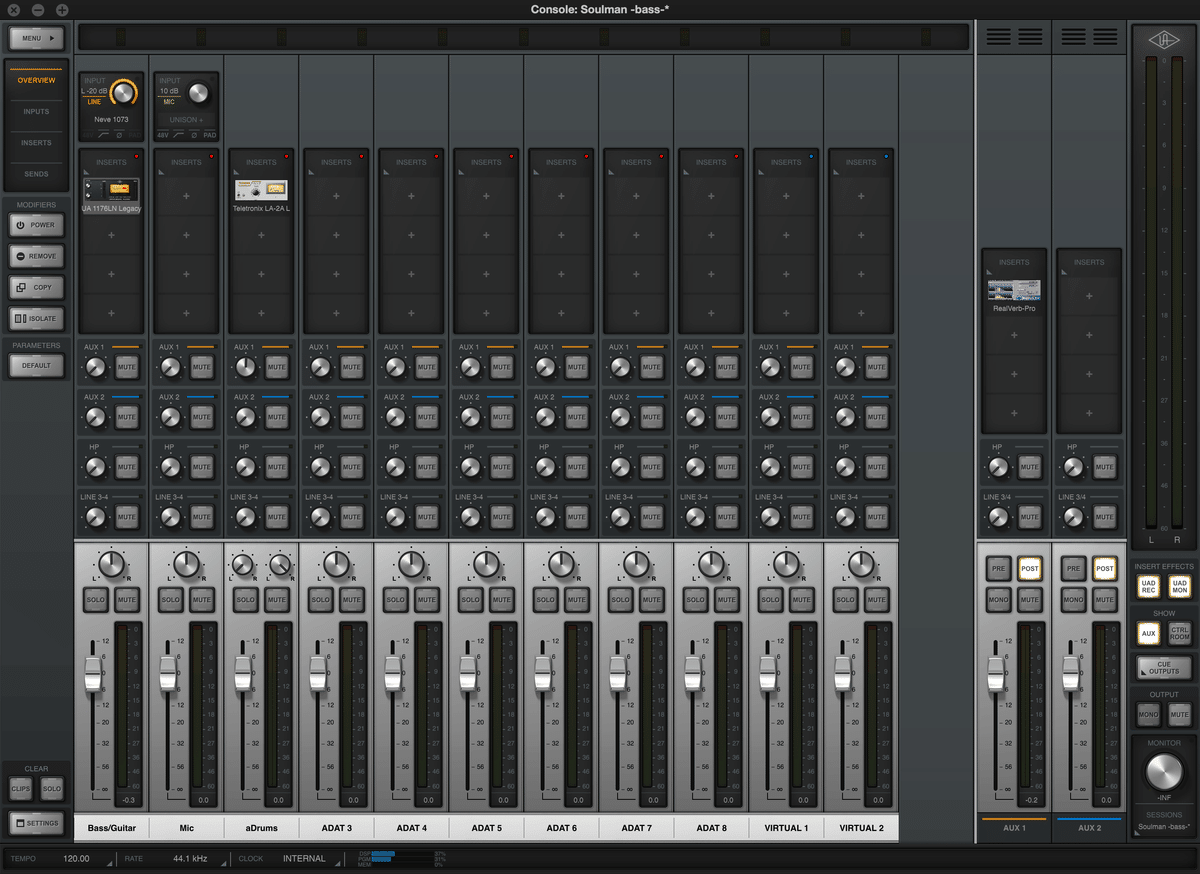
Task: Click the DEFAULT parameters button
Action: click(37, 365)
